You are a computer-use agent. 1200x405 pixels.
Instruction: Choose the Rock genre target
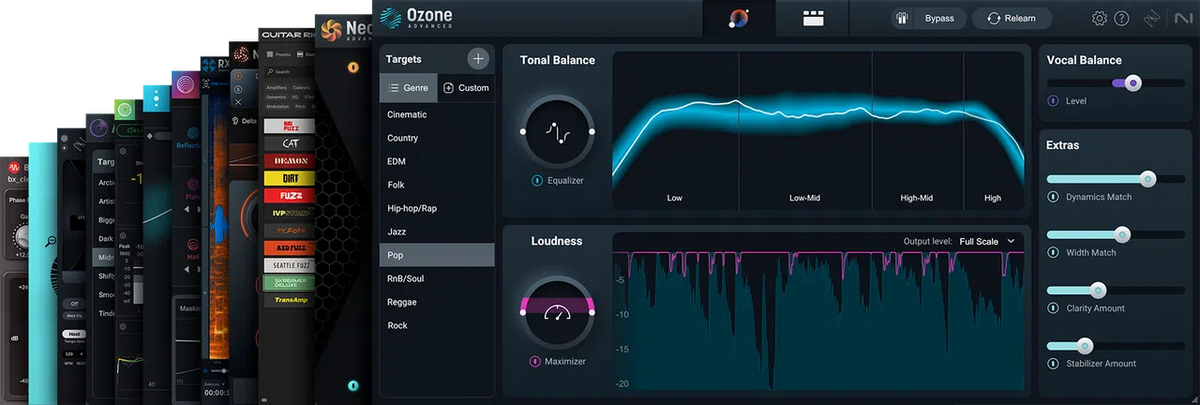pos(437,325)
